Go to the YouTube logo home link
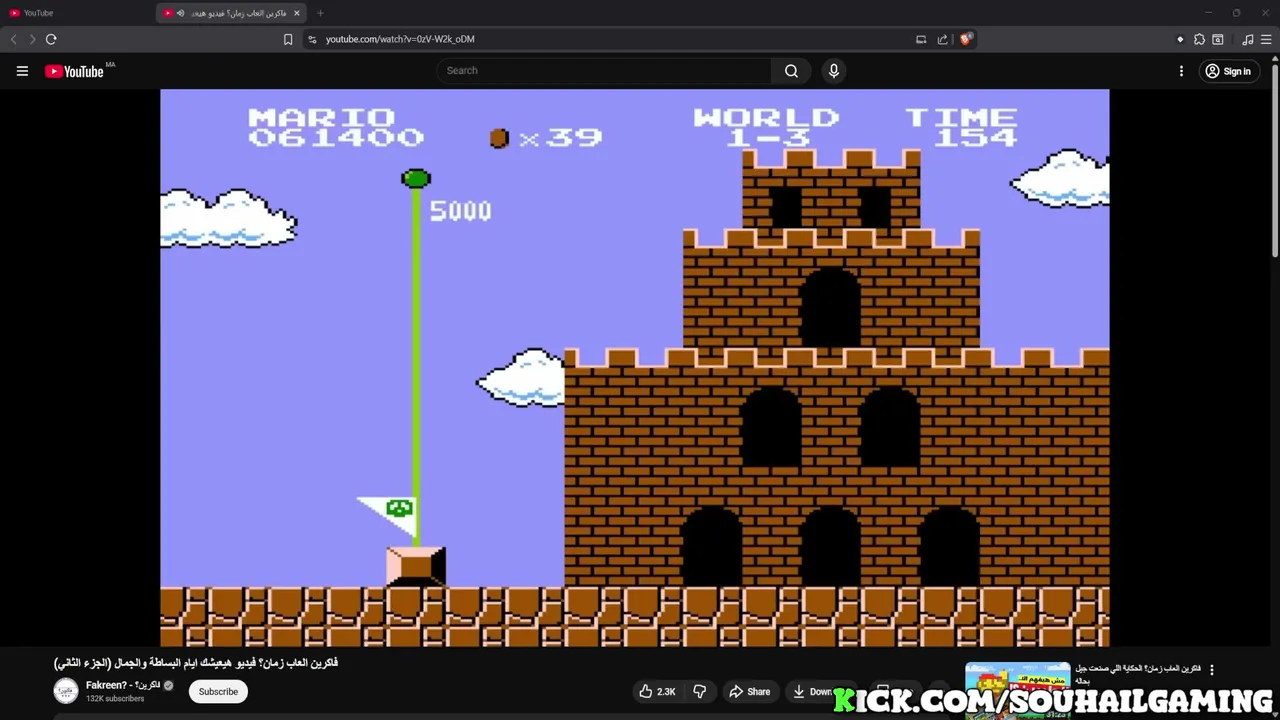 [75, 71]
